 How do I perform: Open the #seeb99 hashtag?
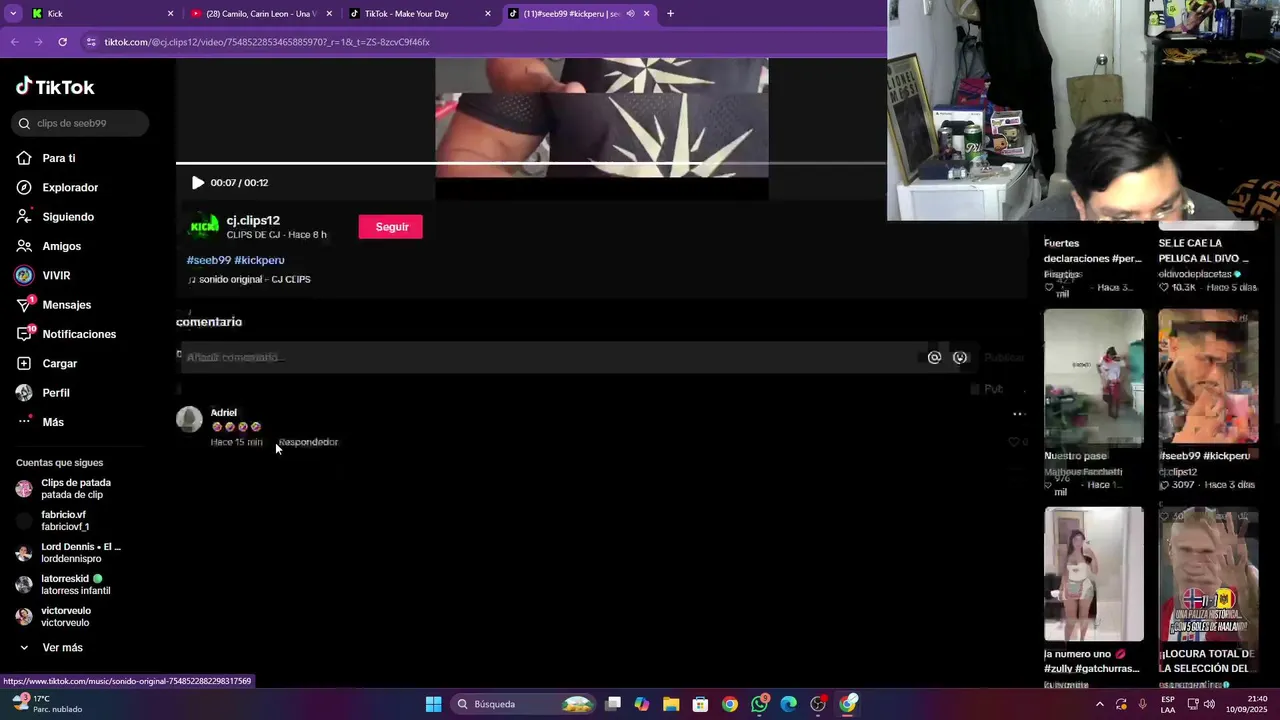coord(208,260)
